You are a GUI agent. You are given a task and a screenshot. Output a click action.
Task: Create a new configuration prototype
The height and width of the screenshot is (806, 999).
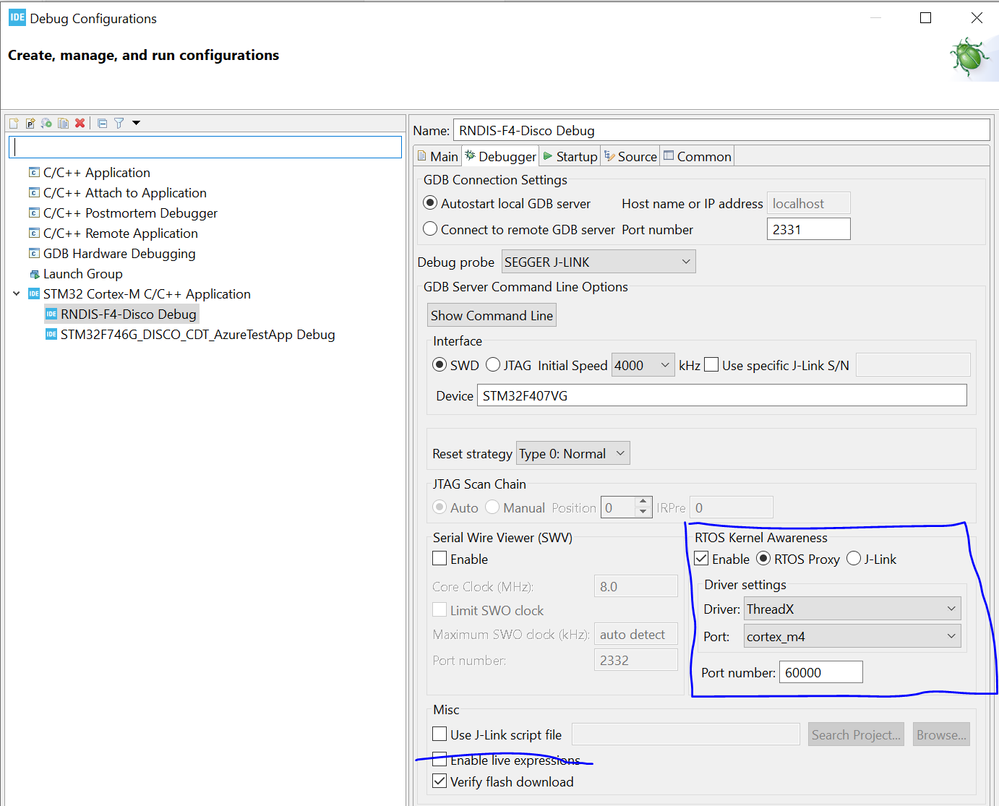point(30,123)
